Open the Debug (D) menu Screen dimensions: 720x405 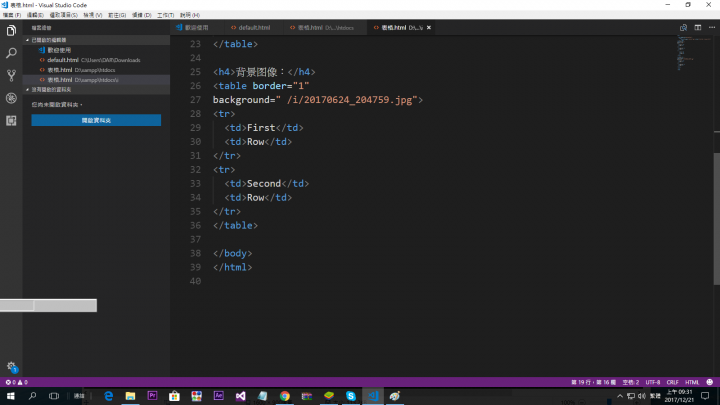tap(141, 15)
